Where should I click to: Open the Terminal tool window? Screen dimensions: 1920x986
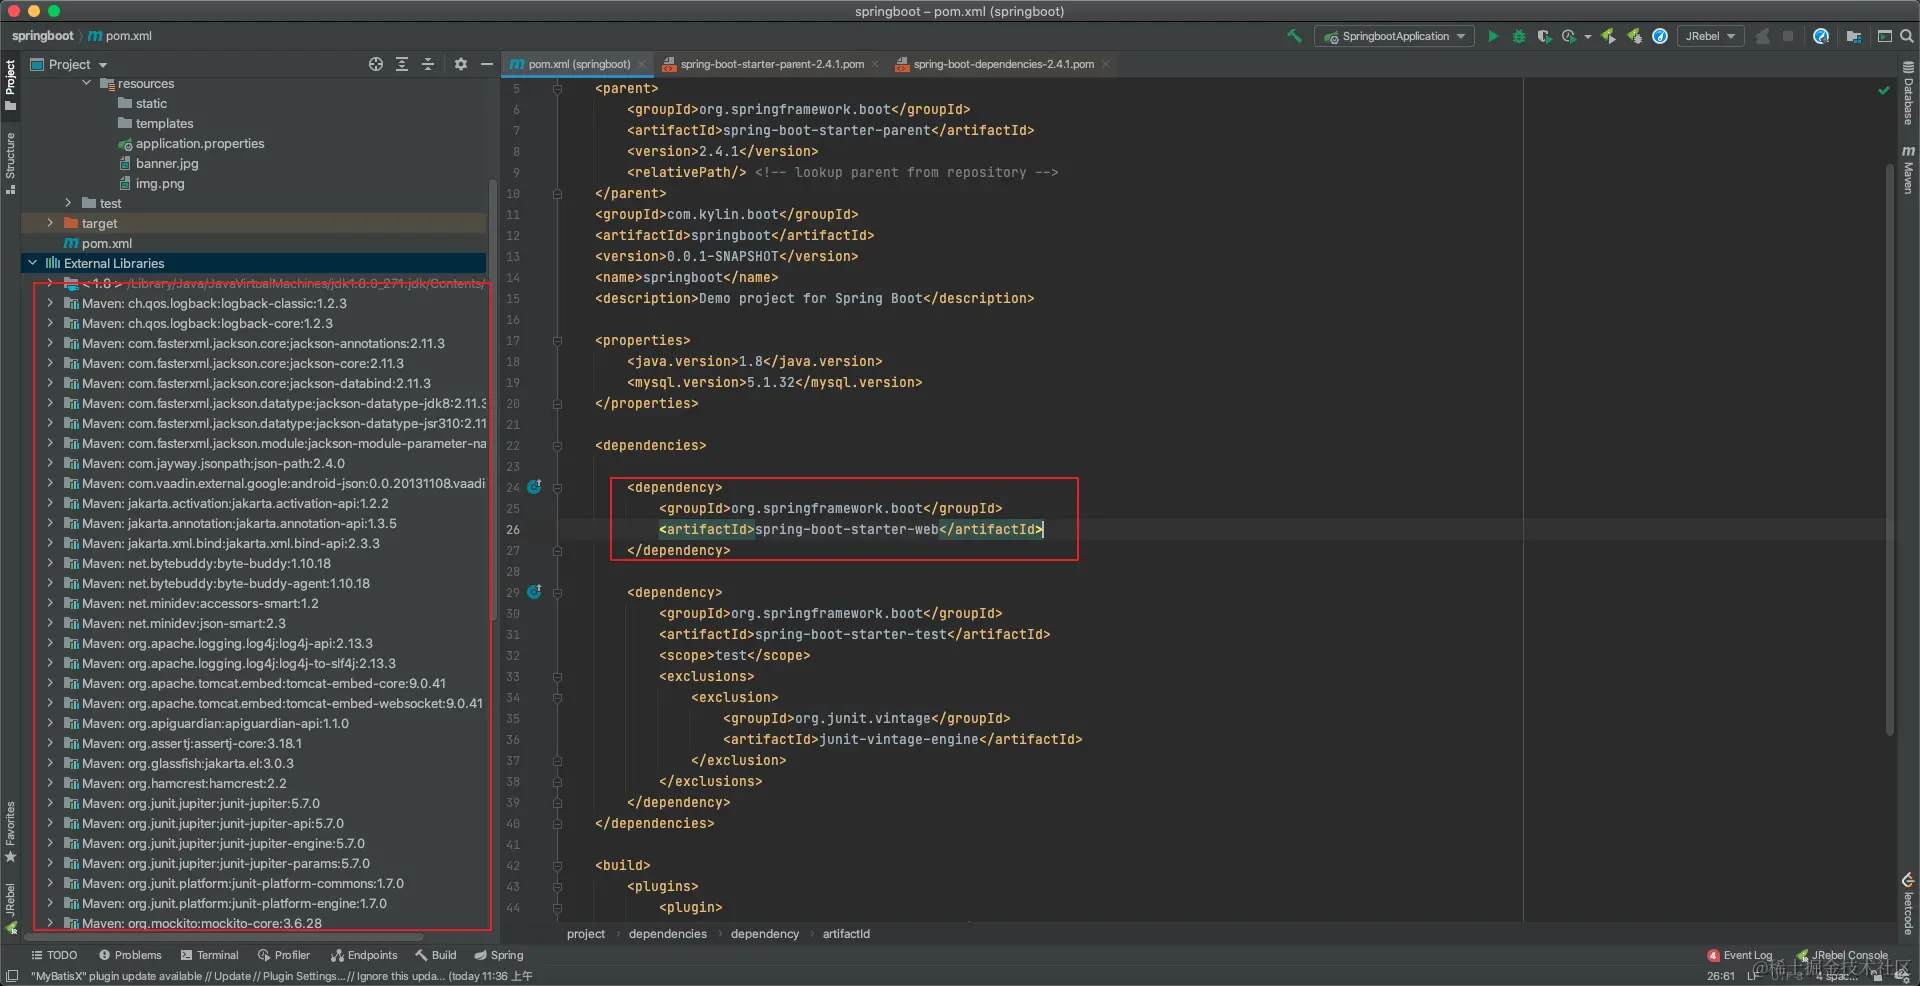pos(210,955)
